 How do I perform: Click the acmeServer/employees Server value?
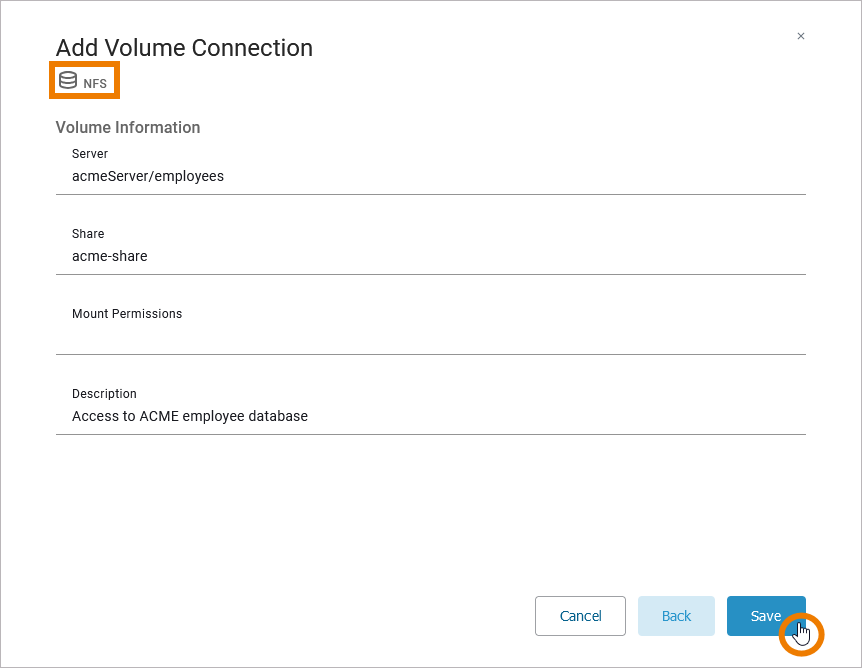pos(148,176)
